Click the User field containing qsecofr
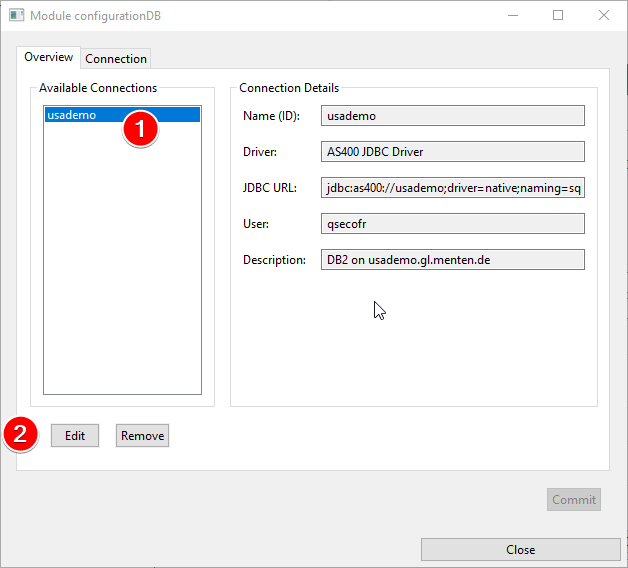Viewport: 628px width, 568px height. (453, 224)
